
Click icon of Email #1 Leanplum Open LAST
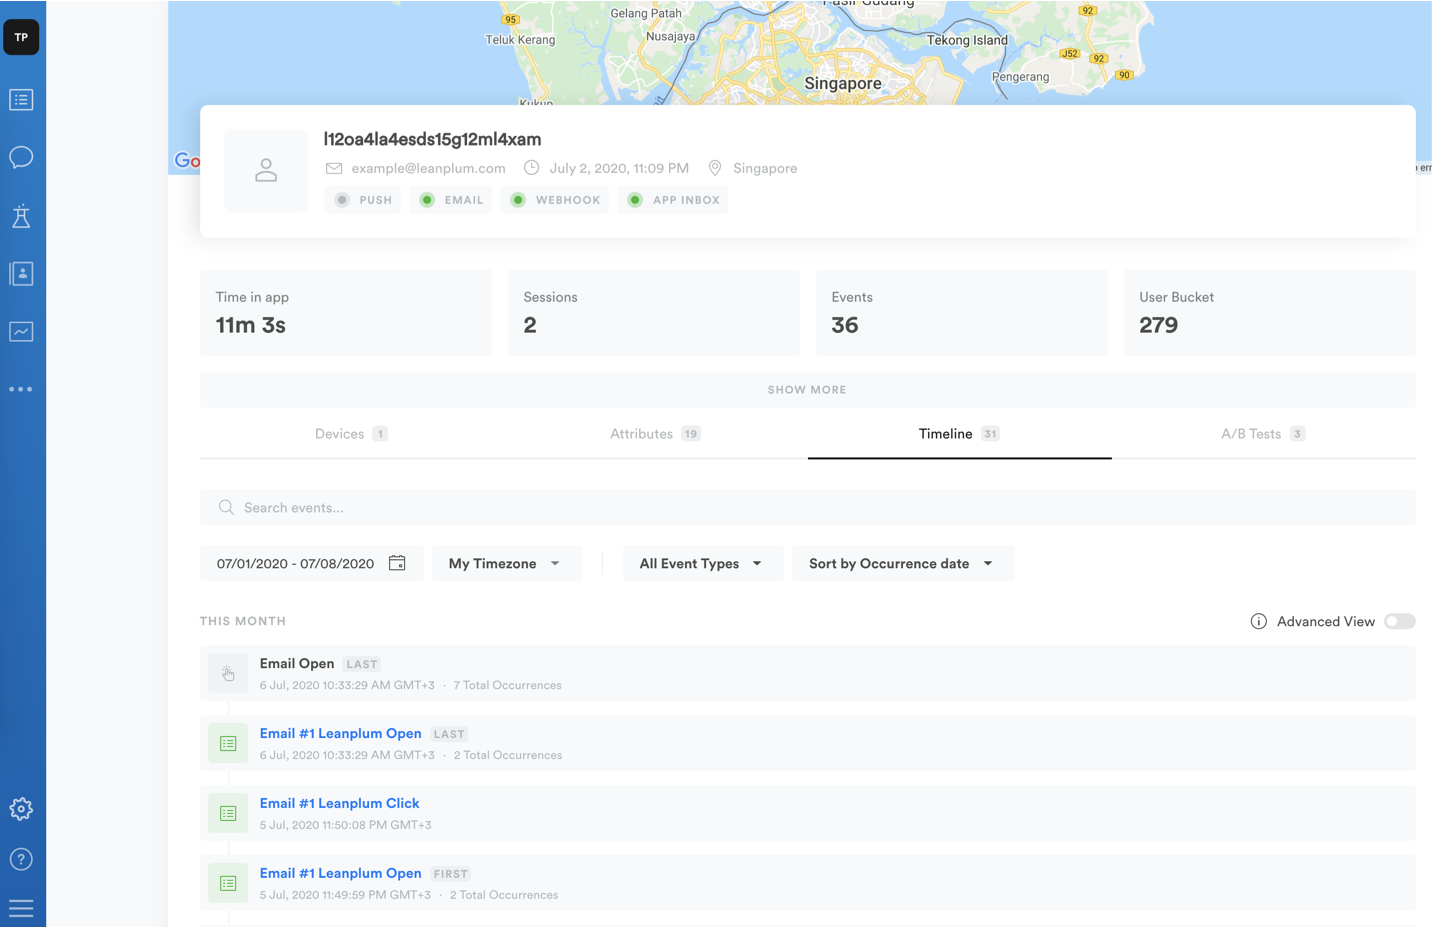[x=228, y=743]
